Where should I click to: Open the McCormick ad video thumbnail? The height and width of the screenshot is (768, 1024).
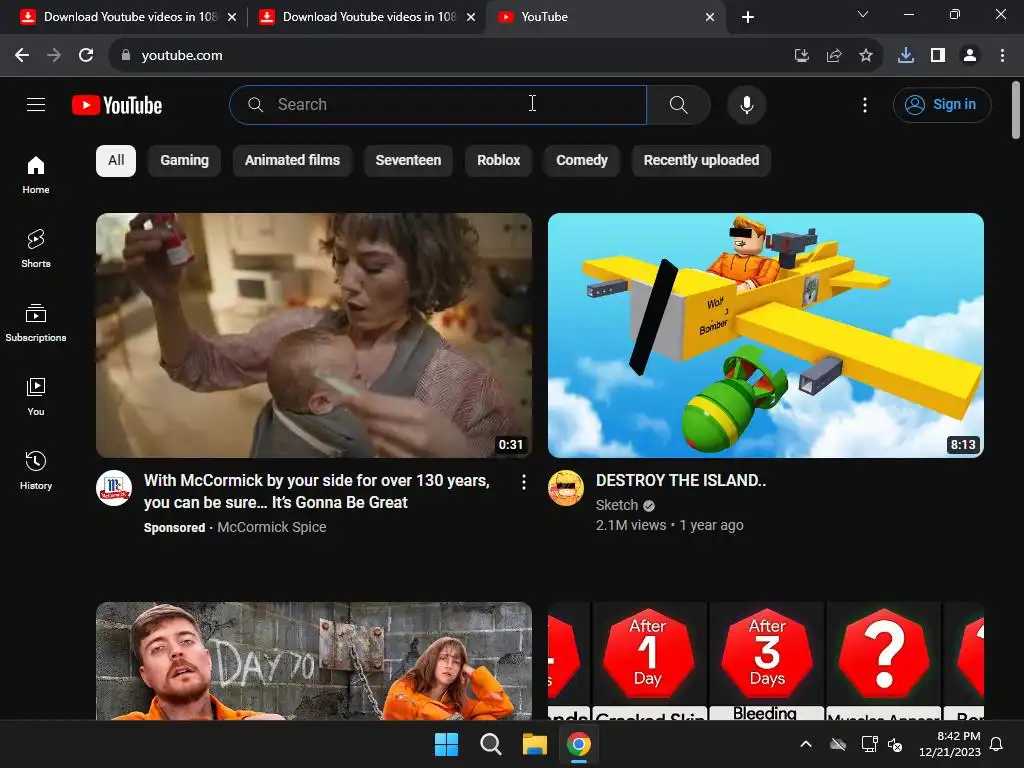point(313,335)
